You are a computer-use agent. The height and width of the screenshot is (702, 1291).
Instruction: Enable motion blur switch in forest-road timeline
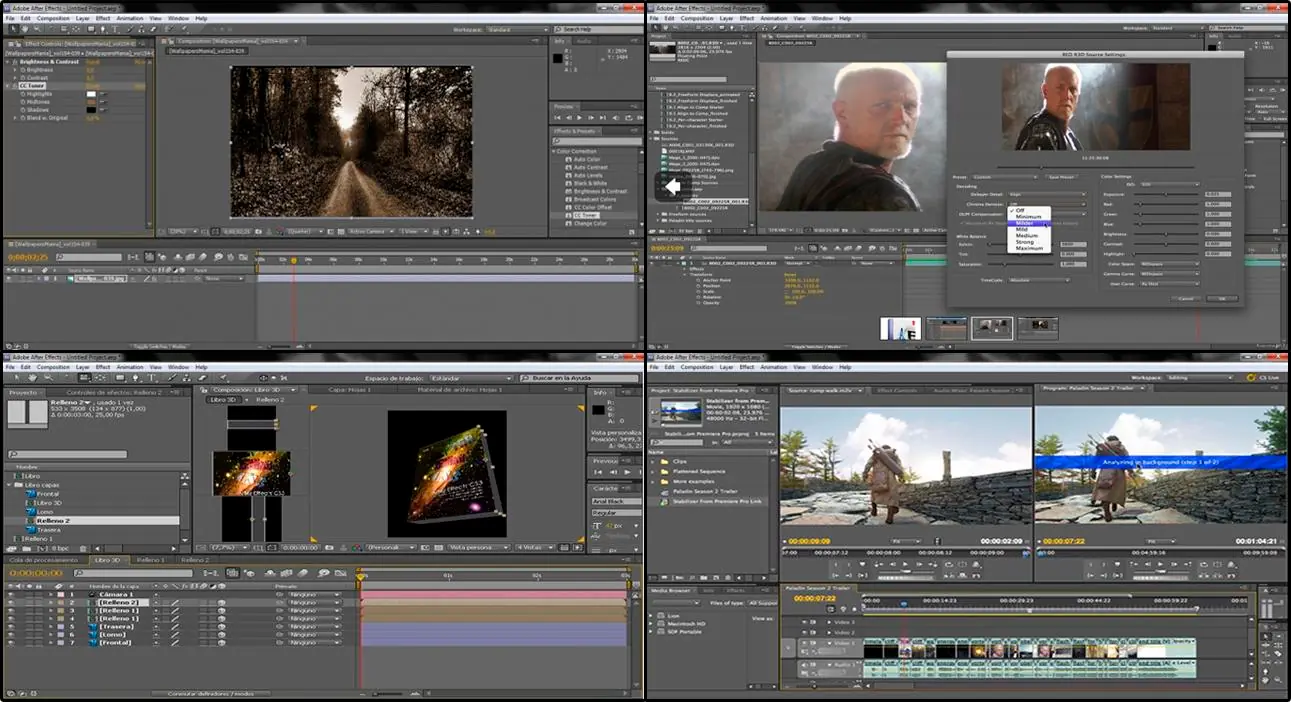tap(203, 257)
